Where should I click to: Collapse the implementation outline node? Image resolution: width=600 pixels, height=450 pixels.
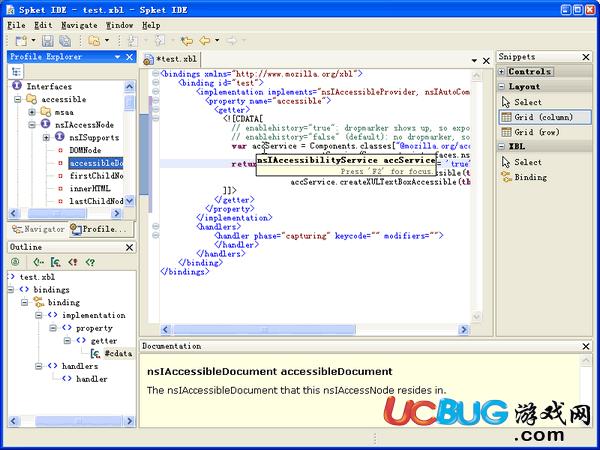point(39,315)
